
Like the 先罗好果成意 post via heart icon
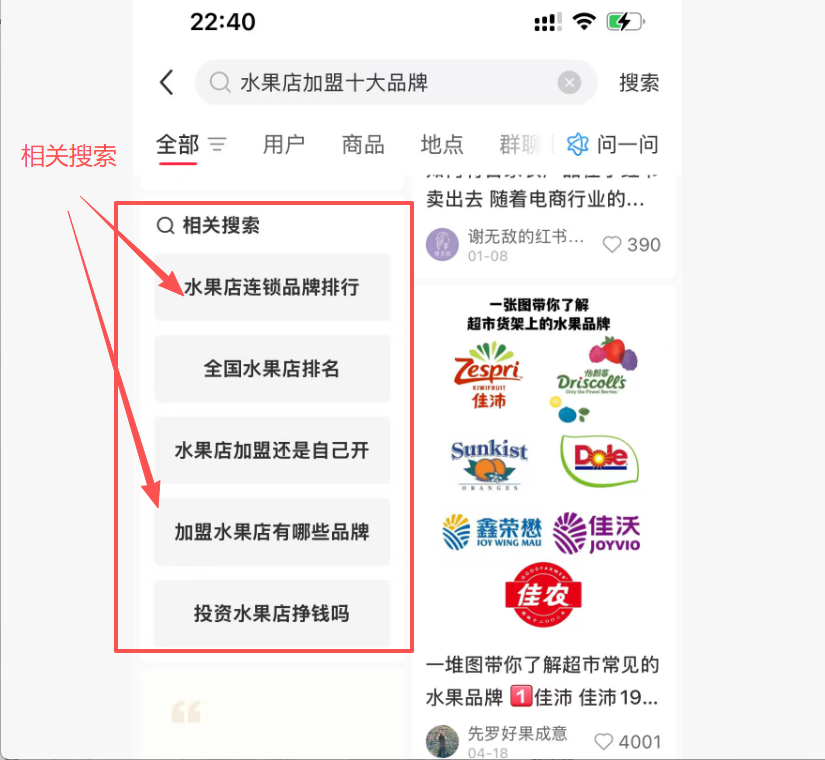click(x=603, y=742)
